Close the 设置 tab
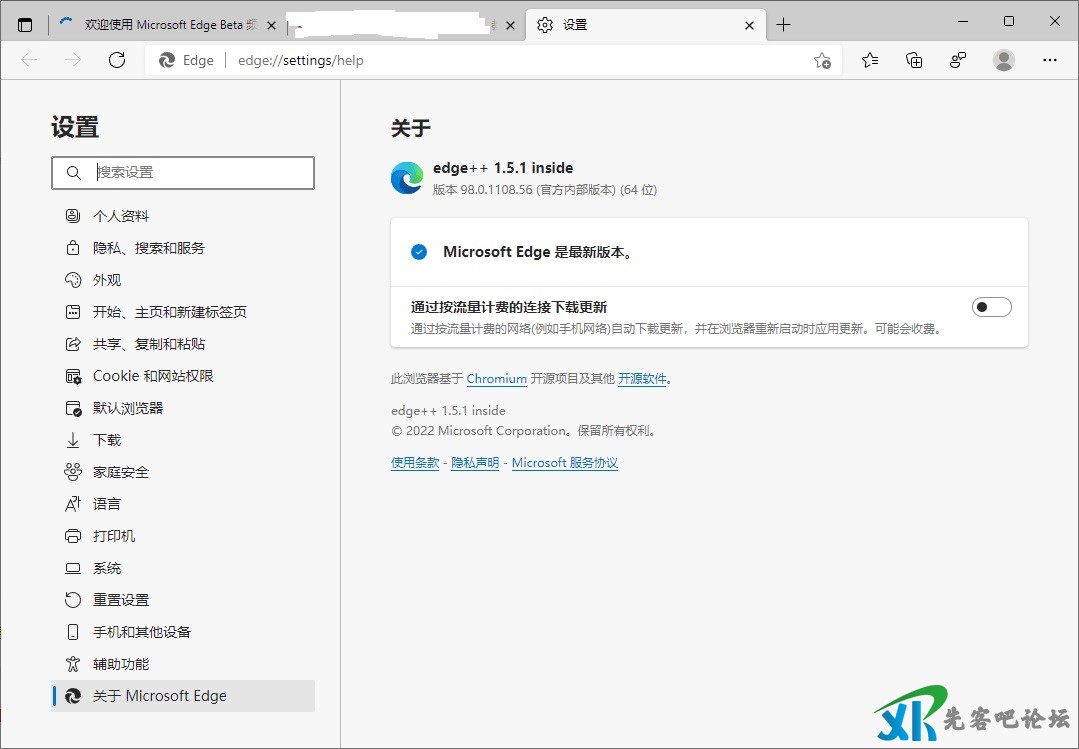This screenshot has width=1079, height=749. point(749,25)
